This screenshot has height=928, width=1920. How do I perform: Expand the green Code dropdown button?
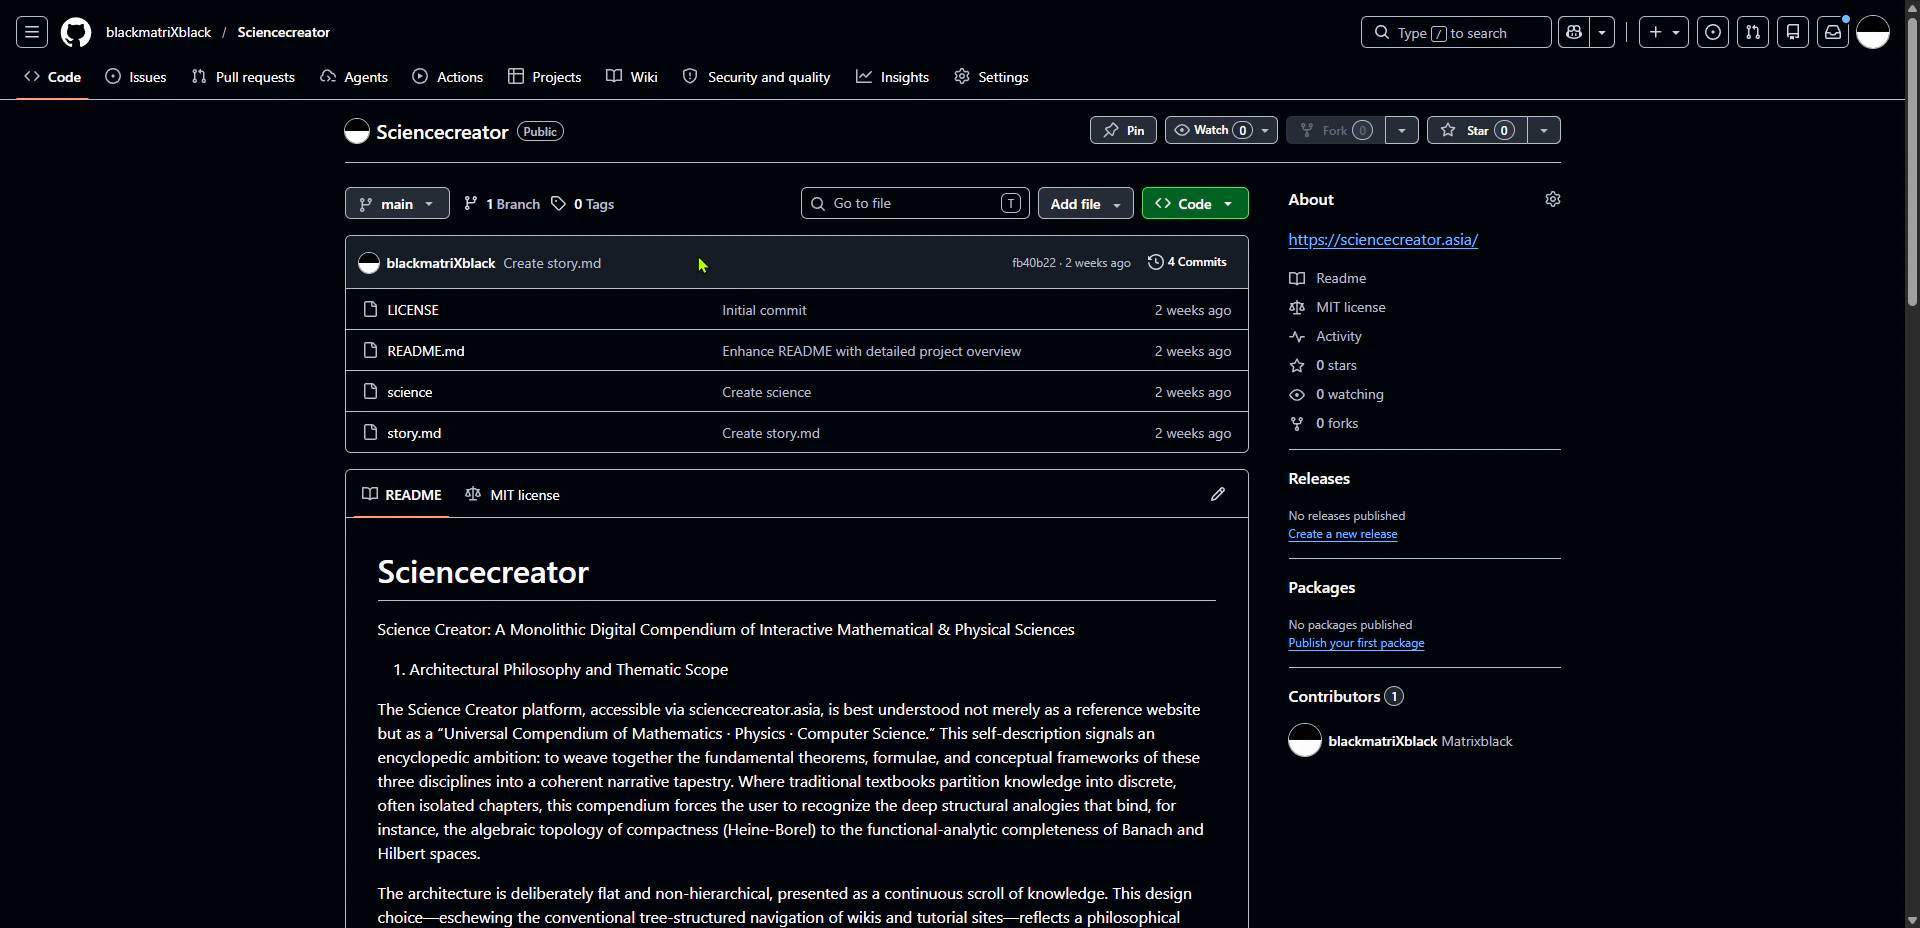1195,203
